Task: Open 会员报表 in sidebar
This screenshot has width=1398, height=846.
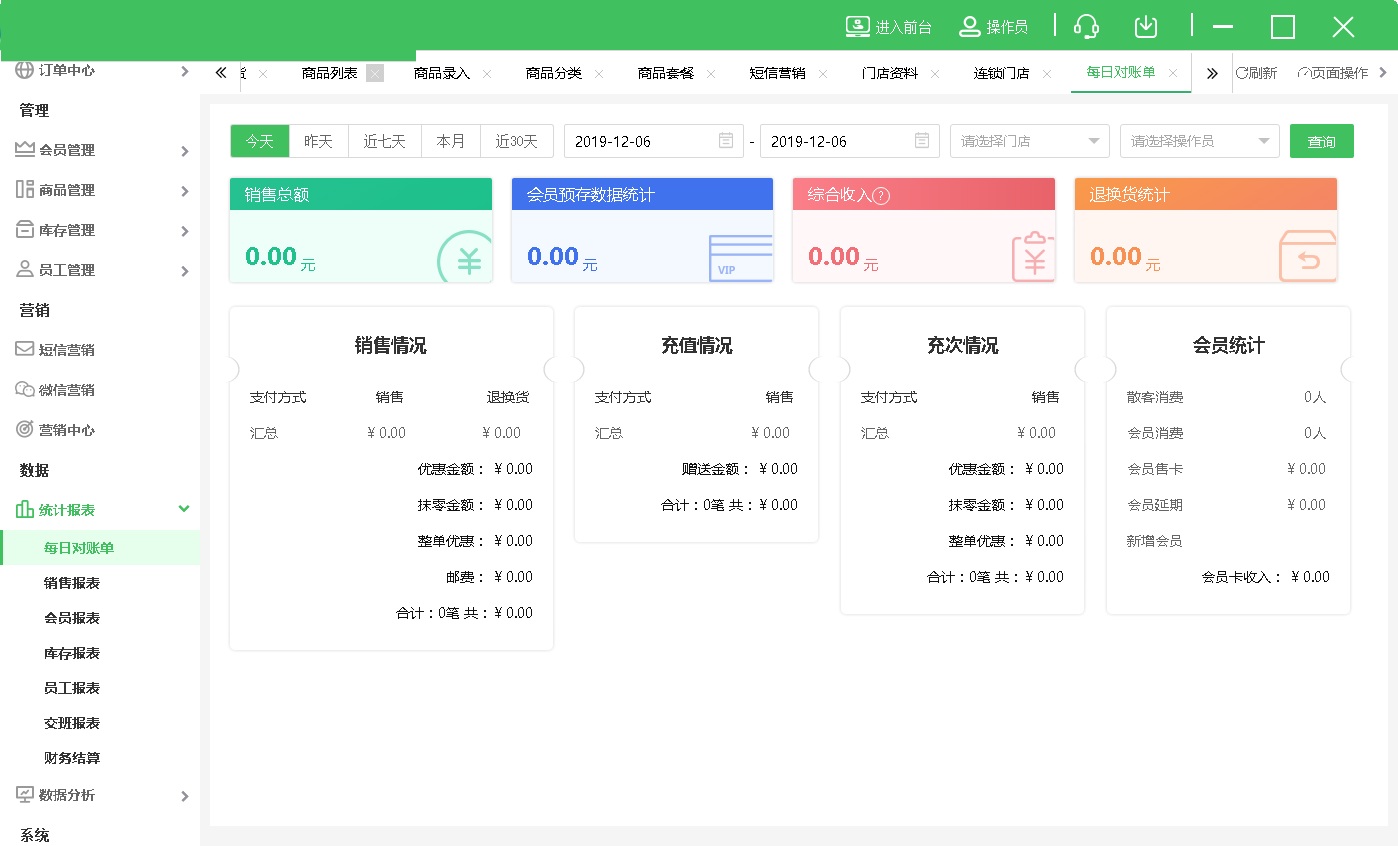Action: tap(72, 618)
